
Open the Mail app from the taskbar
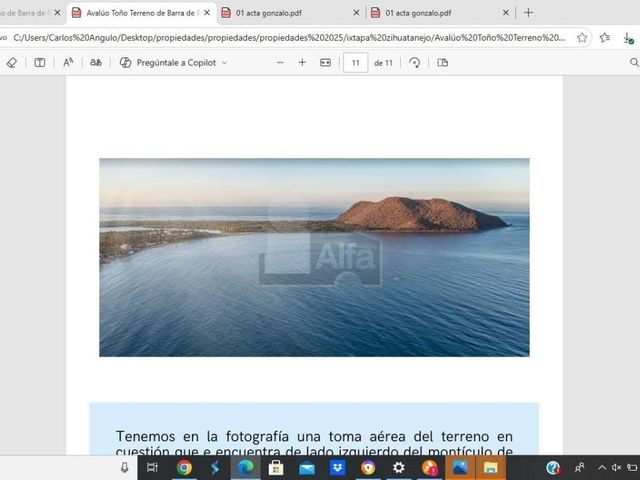coord(307,468)
